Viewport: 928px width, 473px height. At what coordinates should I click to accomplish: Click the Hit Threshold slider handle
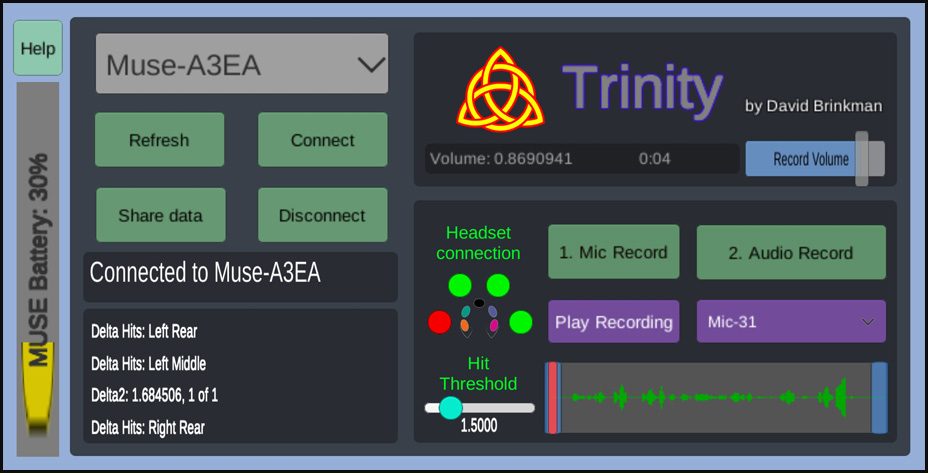(x=451, y=407)
